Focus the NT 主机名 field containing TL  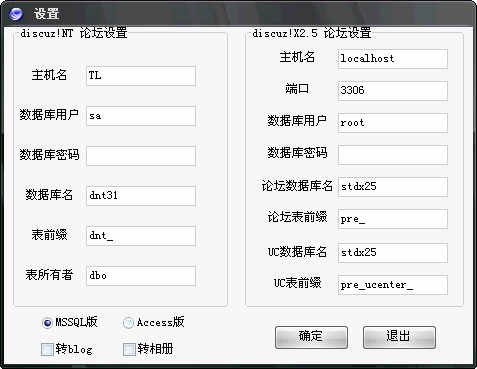click(x=141, y=76)
